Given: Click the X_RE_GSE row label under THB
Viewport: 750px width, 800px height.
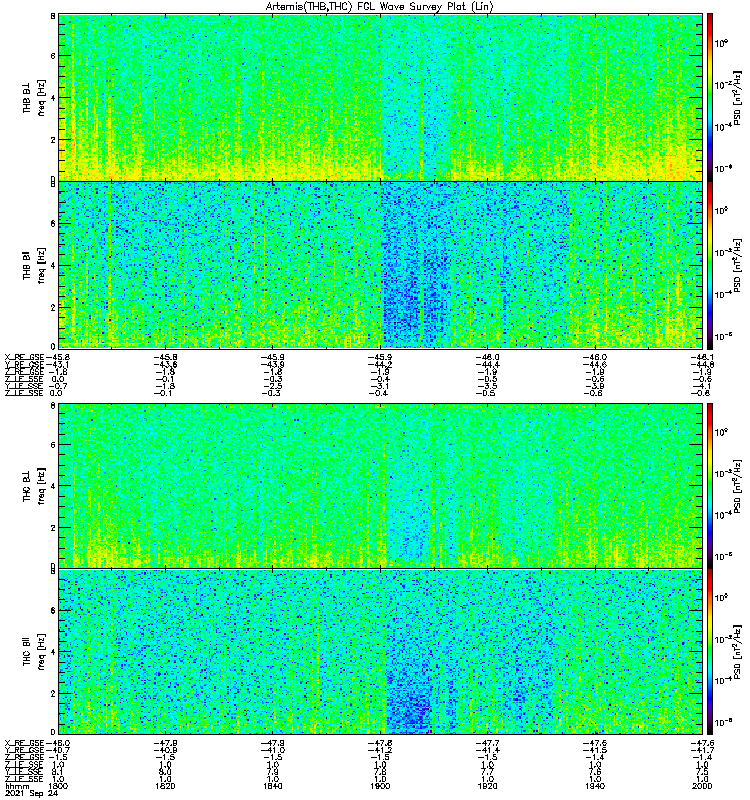Looking at the screenshot, I should [x=24, y=357].
